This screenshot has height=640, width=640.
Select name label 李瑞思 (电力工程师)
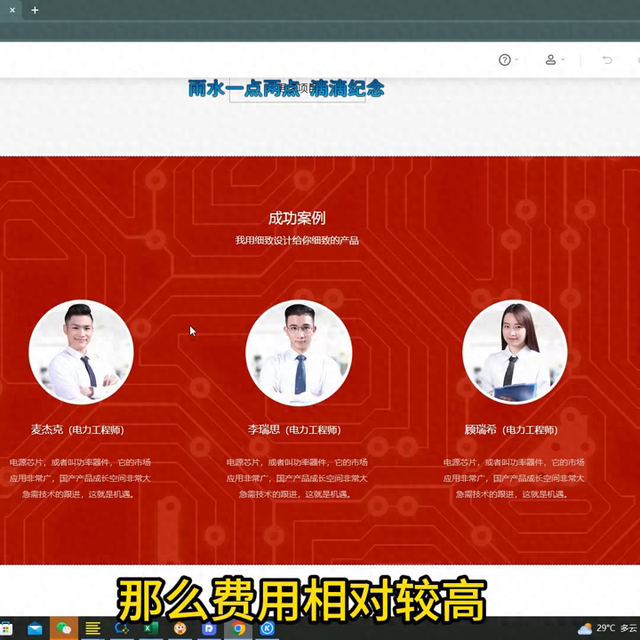pyautogui.click(x=294, y=429)
